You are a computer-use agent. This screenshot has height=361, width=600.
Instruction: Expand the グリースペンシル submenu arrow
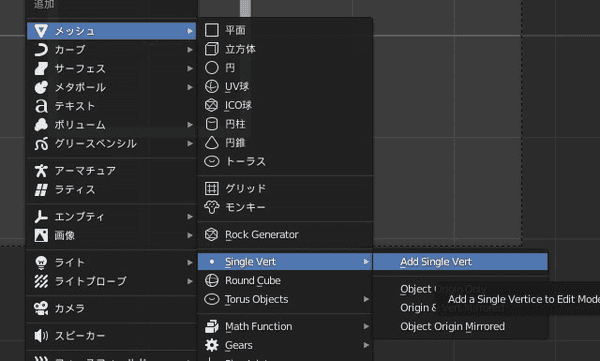[x=190, y=144]
